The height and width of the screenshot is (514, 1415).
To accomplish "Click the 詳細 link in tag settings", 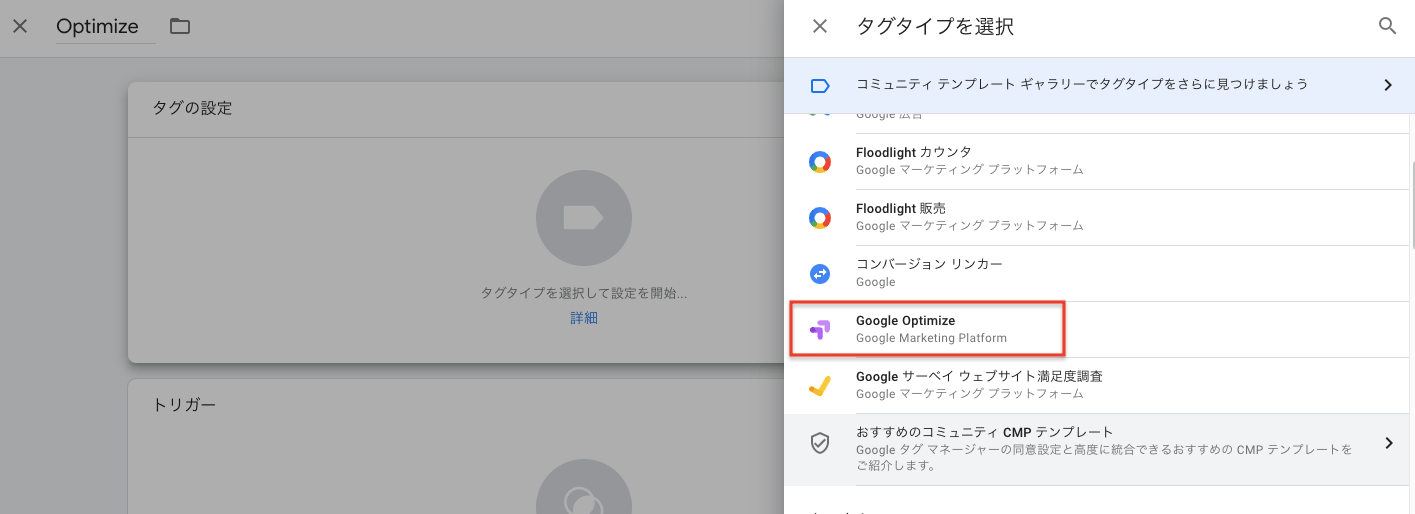I will (584, 318).
